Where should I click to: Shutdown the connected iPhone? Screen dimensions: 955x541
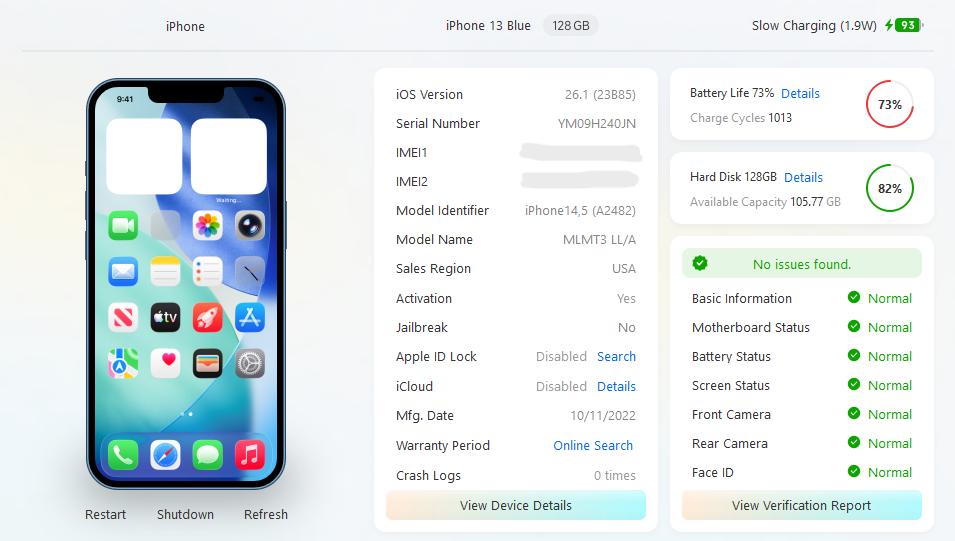click(185, 514)
